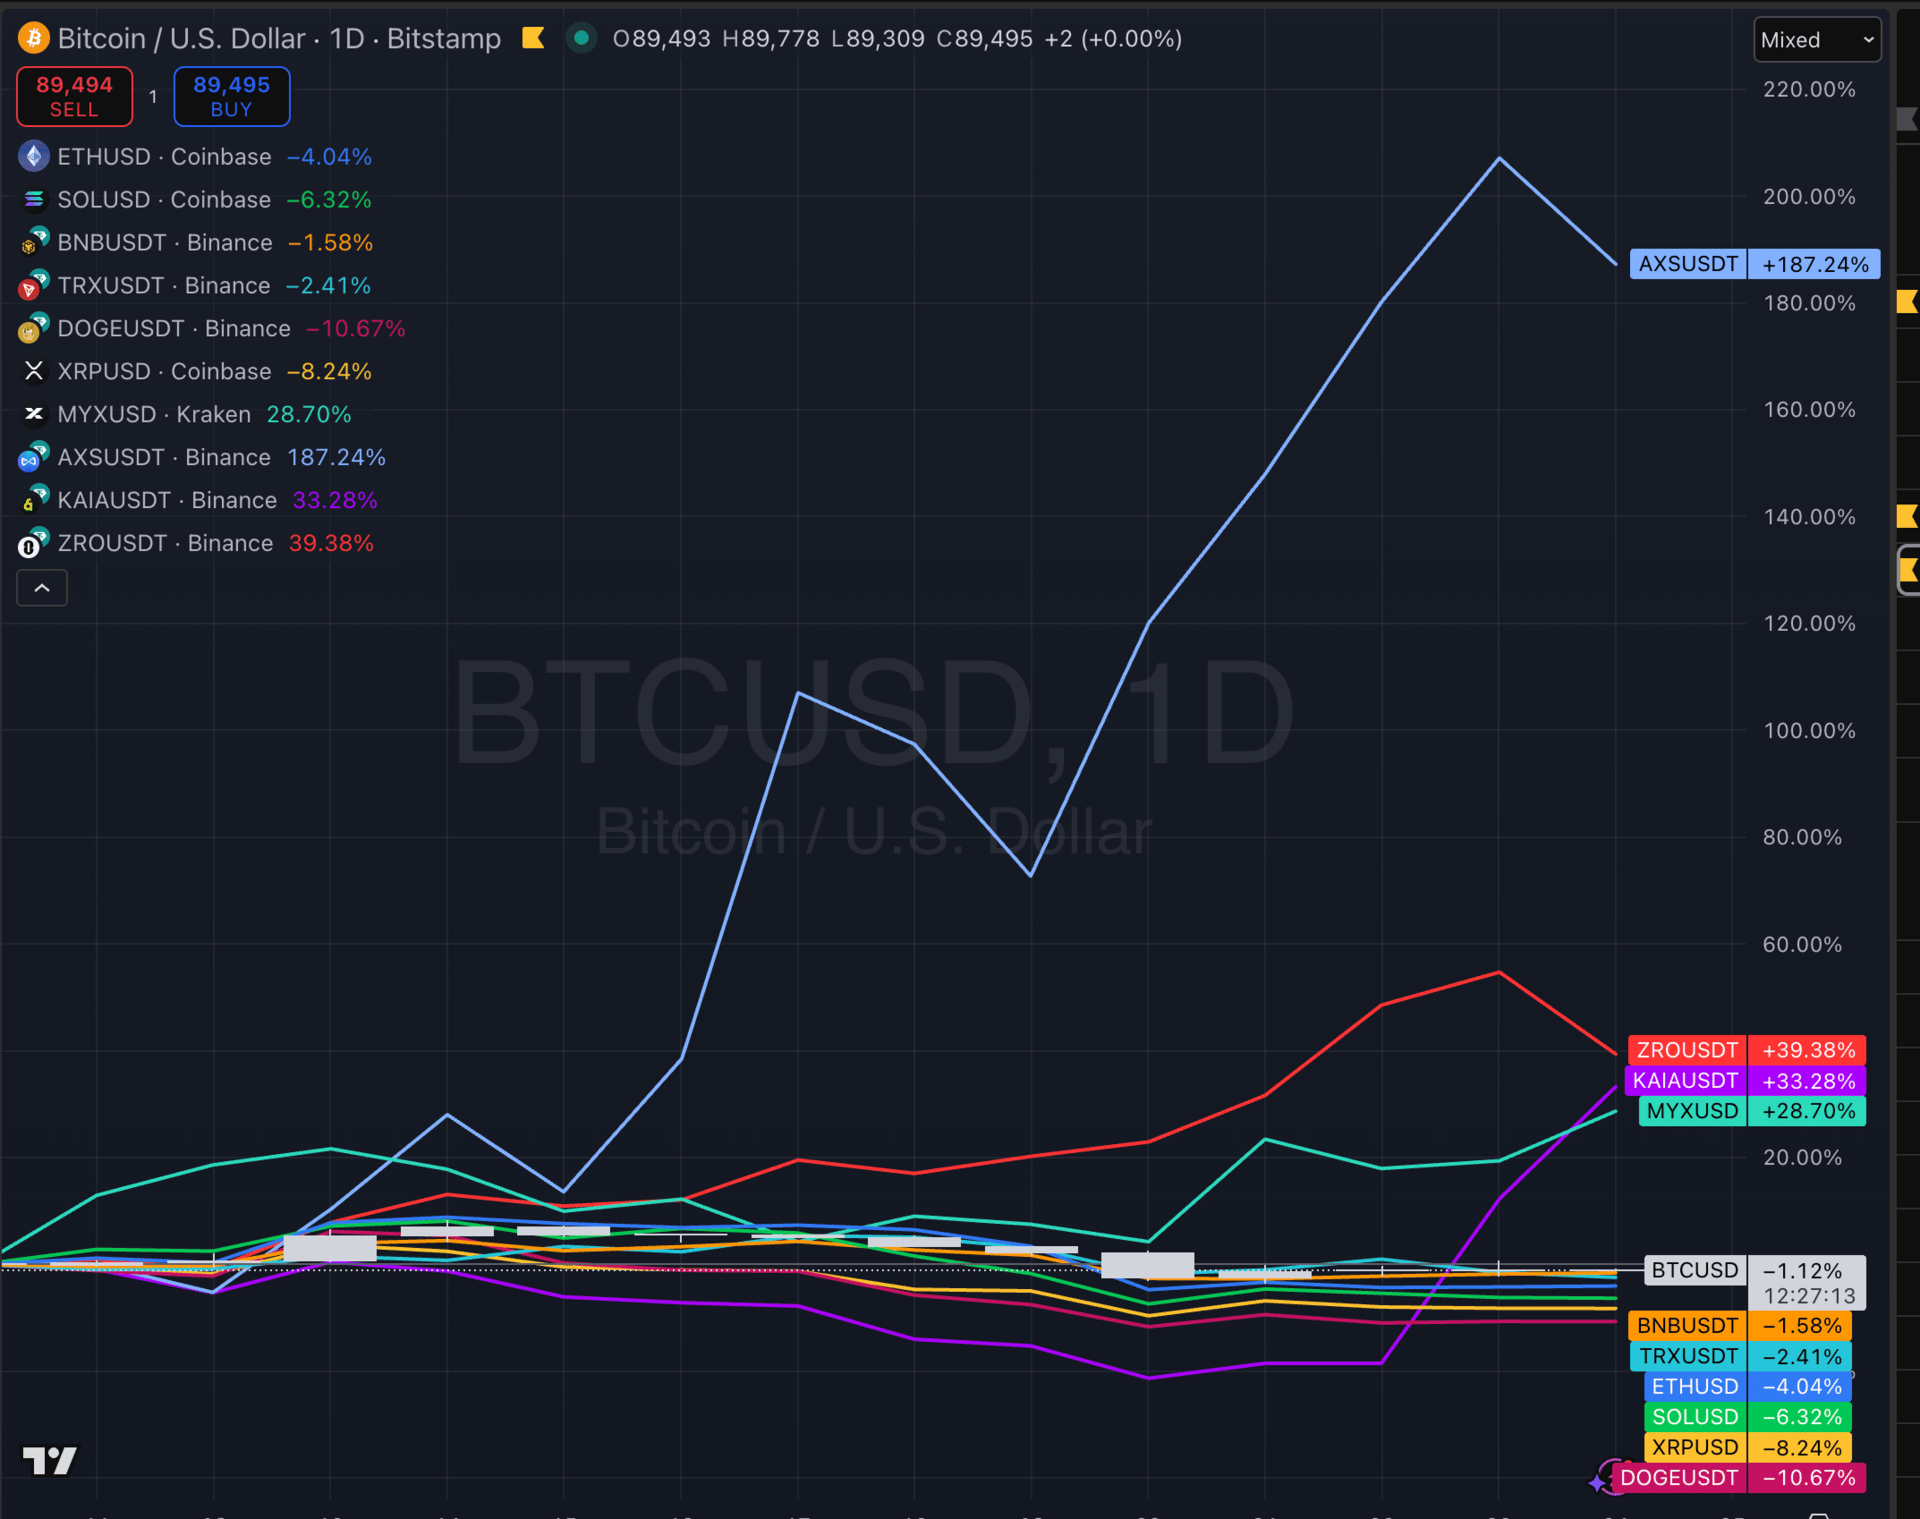Click the Bitcoin symbol logo icon
This screenshot has width=1920, height=1519.
point(33,38)
